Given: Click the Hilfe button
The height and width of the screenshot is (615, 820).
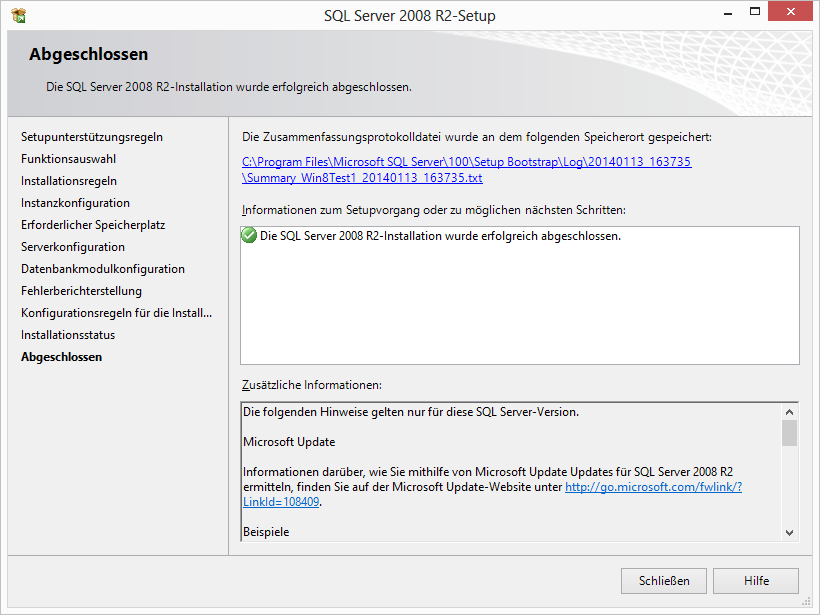Looking at the screenshot, I should [x=756, y=580].
